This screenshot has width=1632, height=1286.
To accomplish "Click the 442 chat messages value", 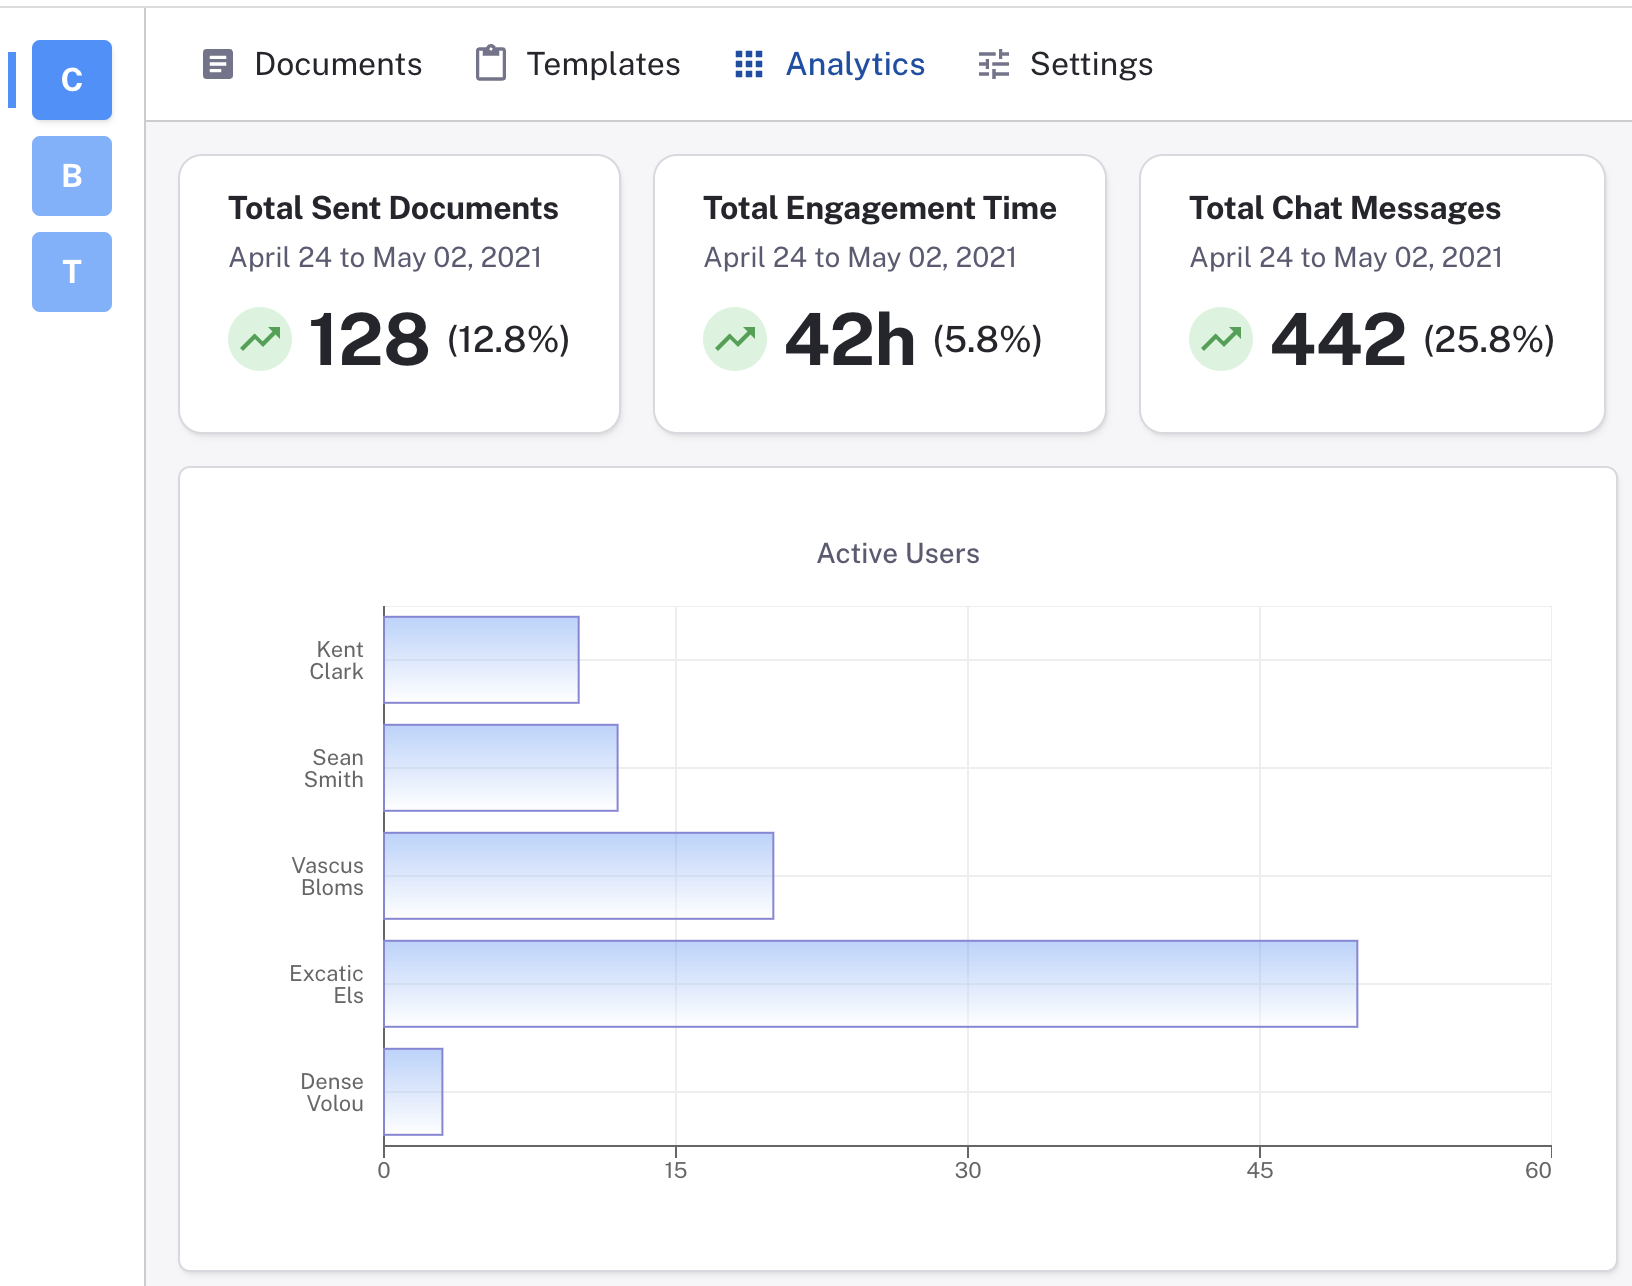I will (x=1338, y=340).
